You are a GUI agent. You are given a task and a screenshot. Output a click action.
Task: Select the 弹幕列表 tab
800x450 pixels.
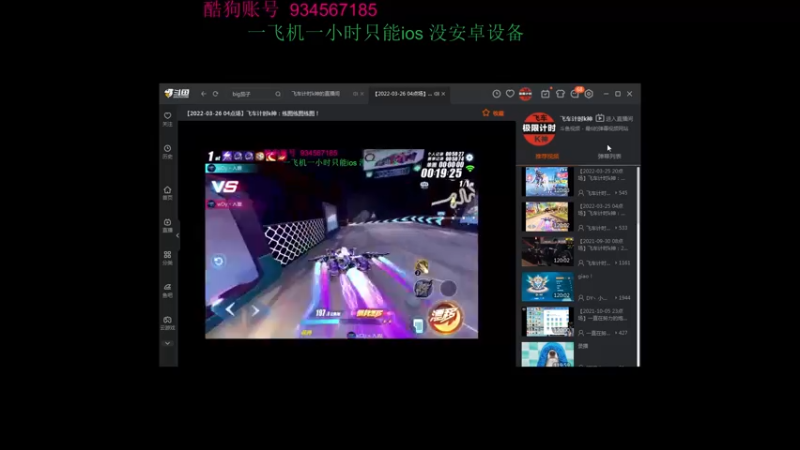[610, 156]
